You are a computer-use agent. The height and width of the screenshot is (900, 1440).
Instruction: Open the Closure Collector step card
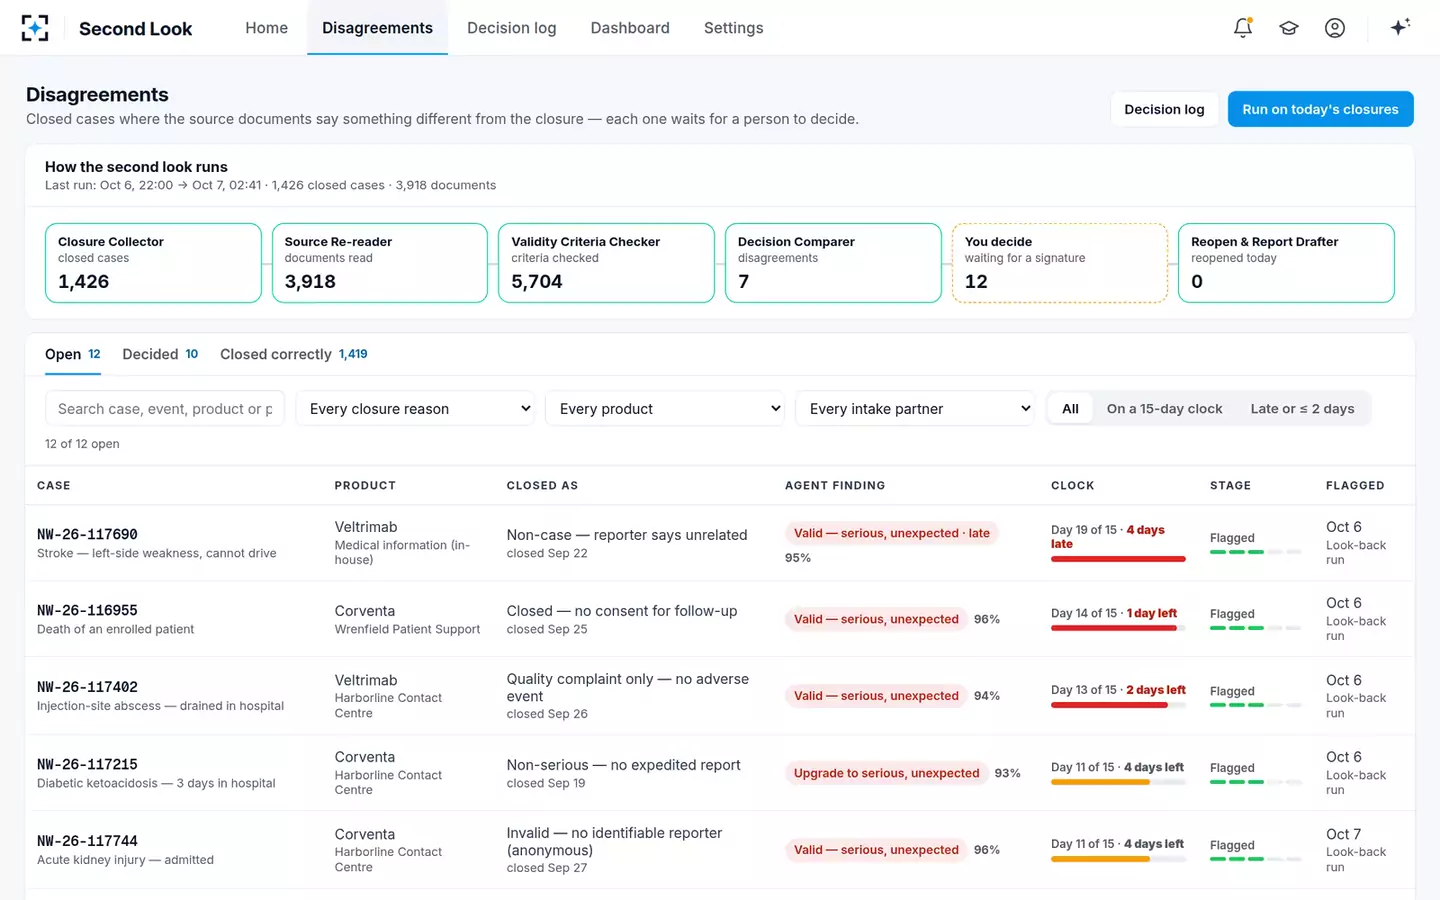click(153, 263)
